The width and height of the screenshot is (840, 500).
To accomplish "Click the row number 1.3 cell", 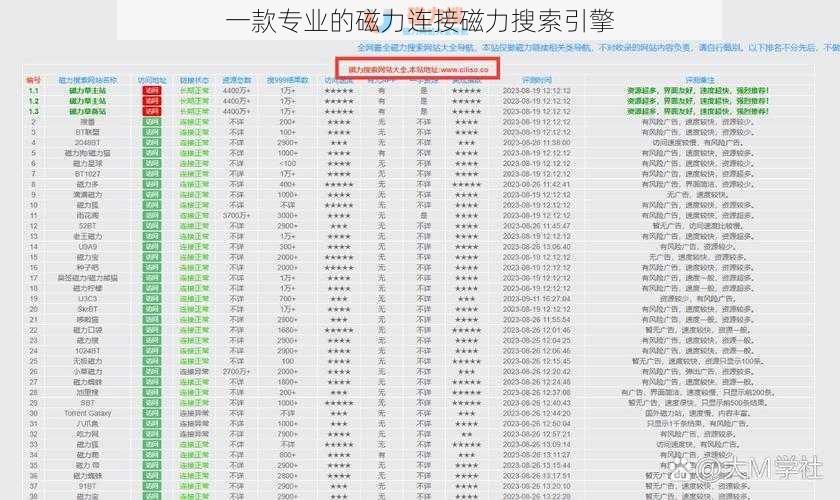I will pos(33,111).
